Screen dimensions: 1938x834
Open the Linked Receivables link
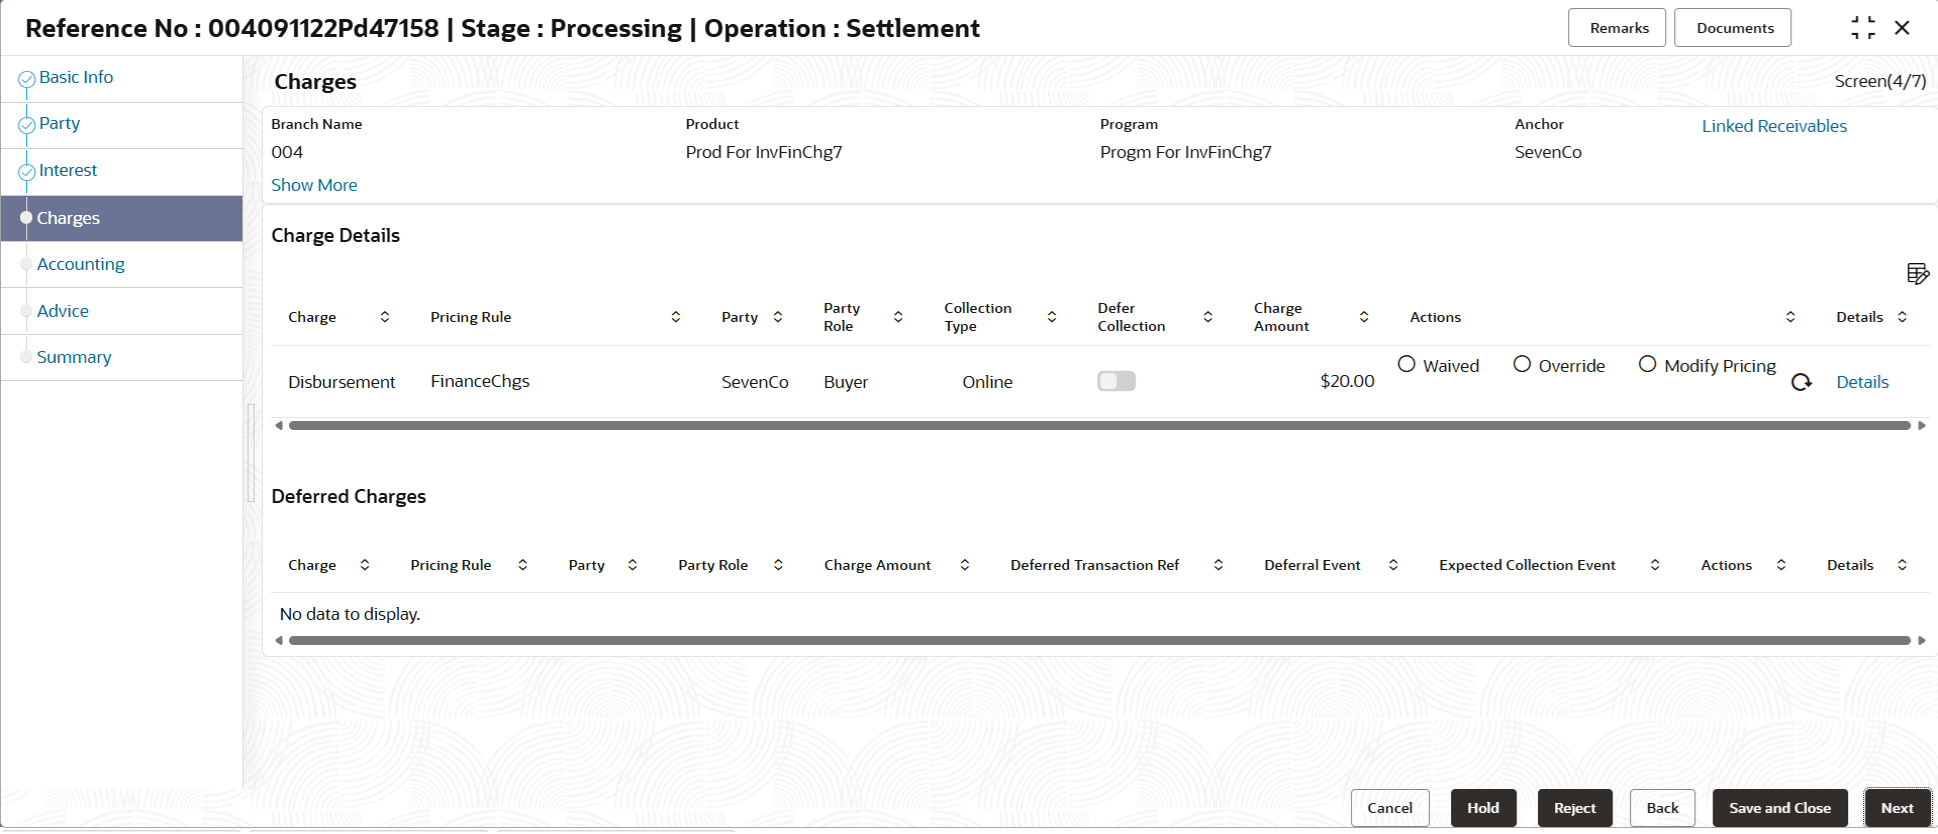tap(1774, 126)
